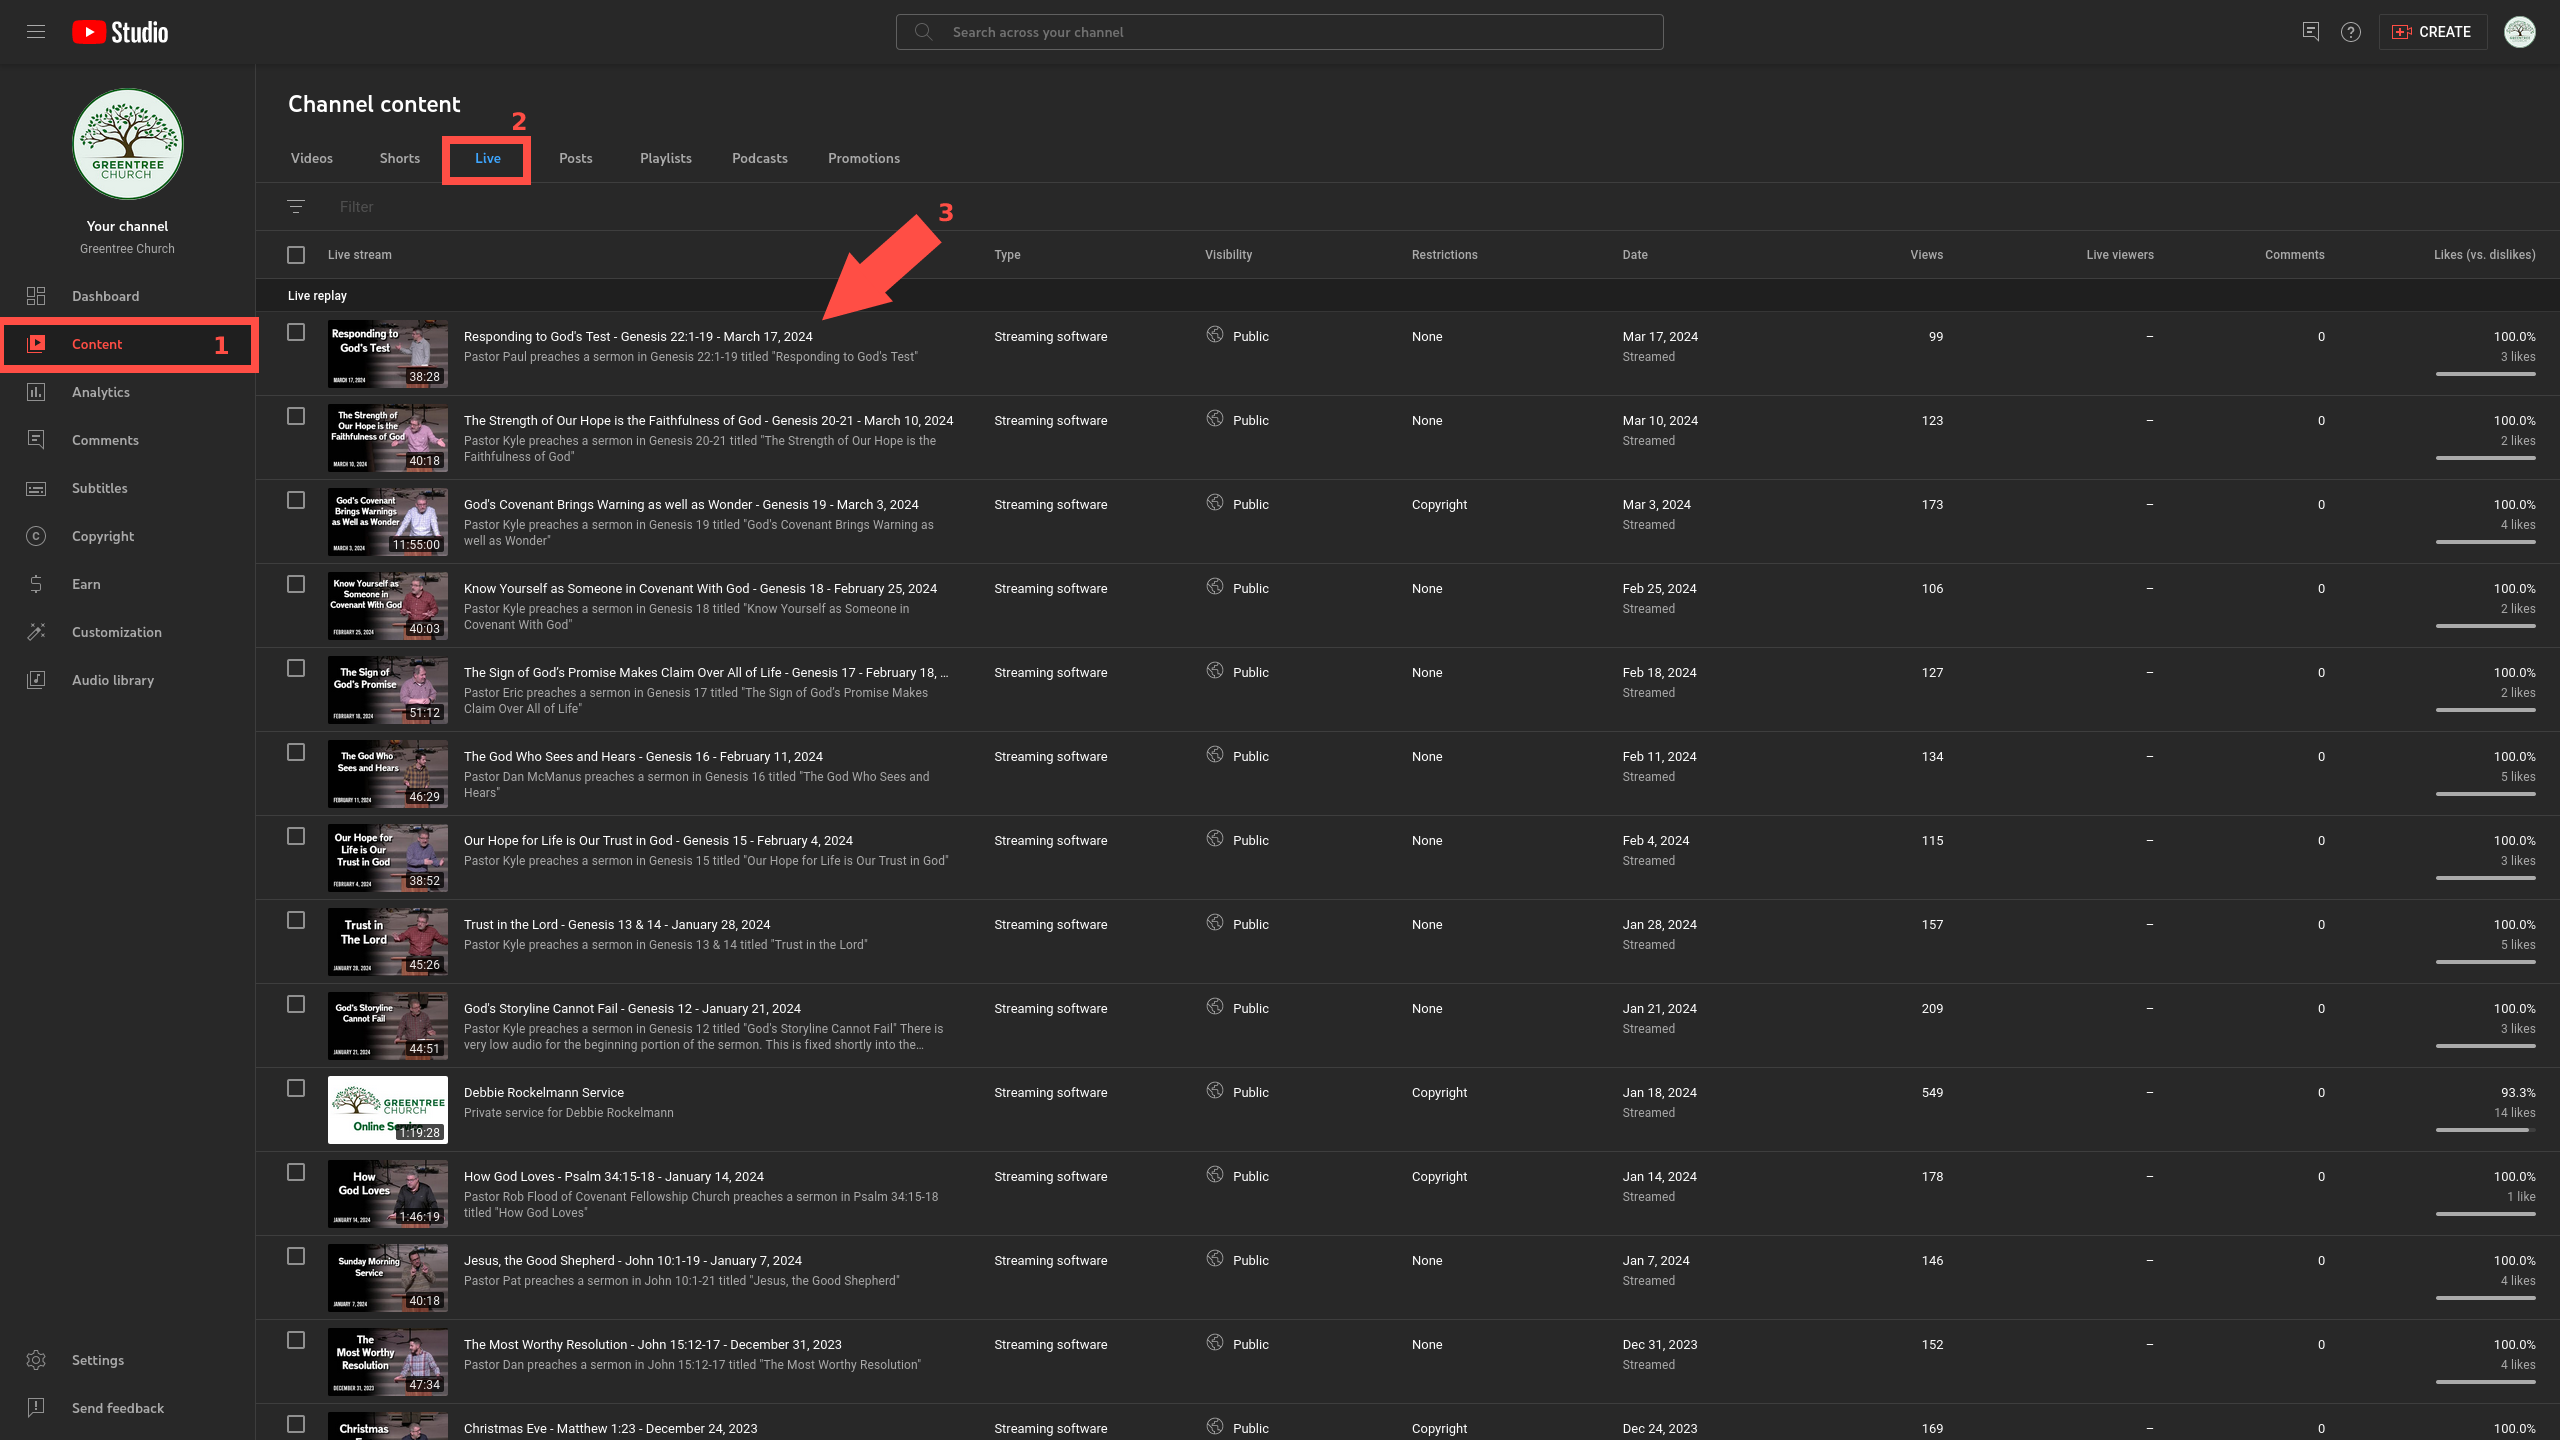Open the Audio library icon
The height and width of the screenshot is (1440, 2560).
pyautogui.click(x=36, y=680)
